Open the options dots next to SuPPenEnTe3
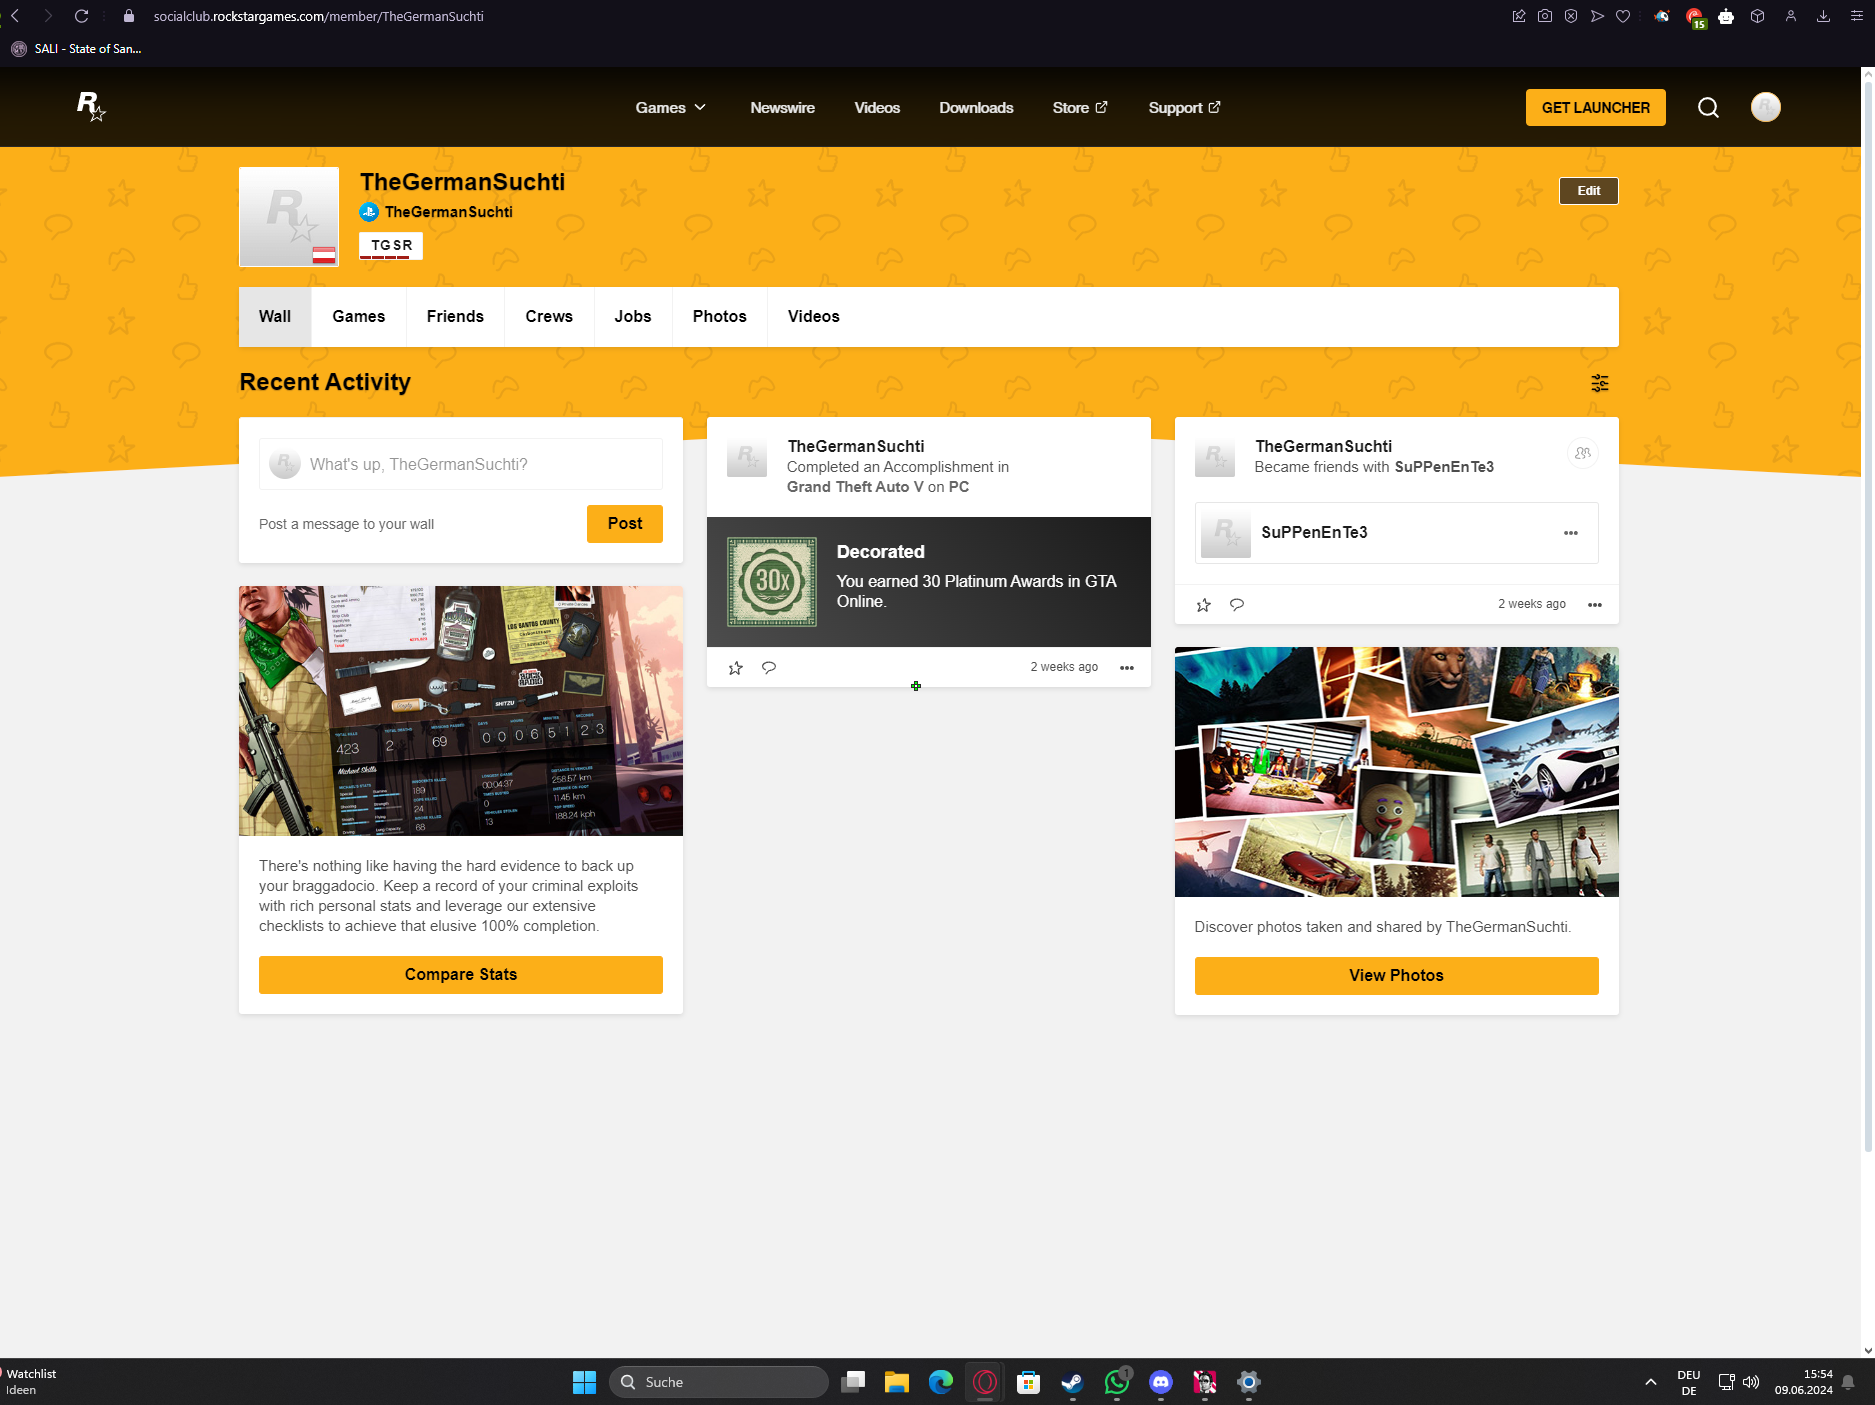The height and width of the screenshot is (1405, 1875). click(x=1571, y=533)
